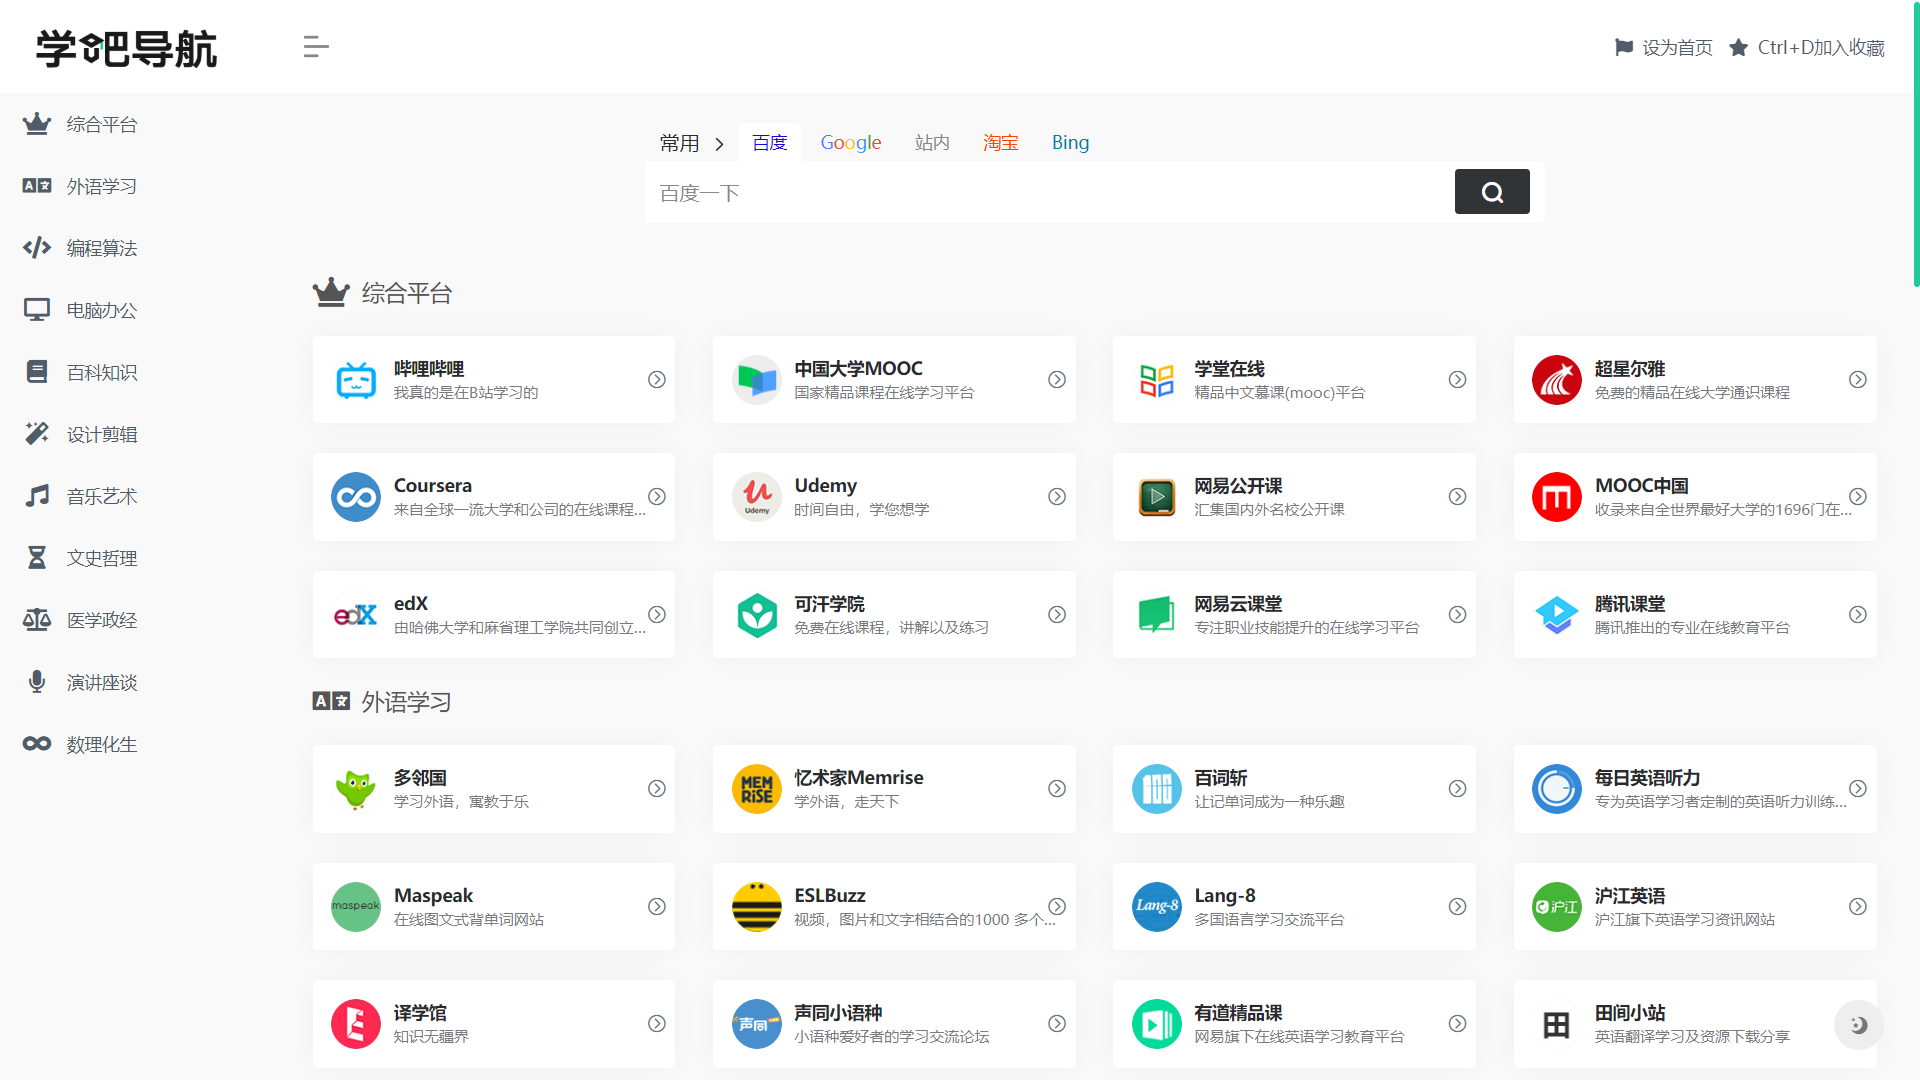Open the 电脑办公 category in sidebar
This screenshot has height=1080, width=1920.
point(37,310)
